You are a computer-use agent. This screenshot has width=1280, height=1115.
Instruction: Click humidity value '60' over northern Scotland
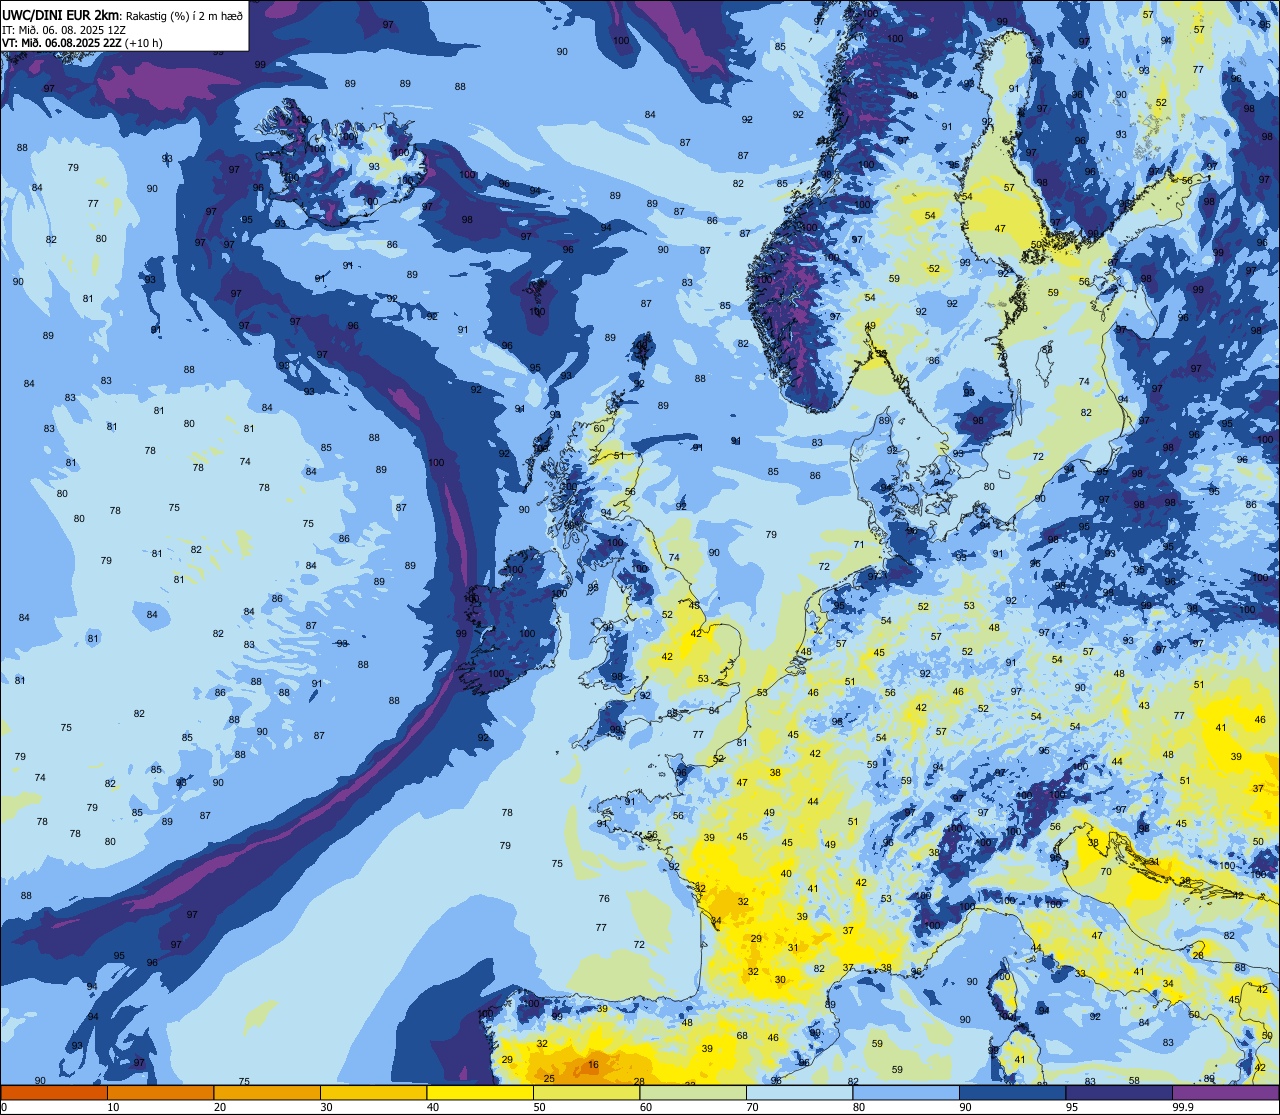(x=599, y=428)
